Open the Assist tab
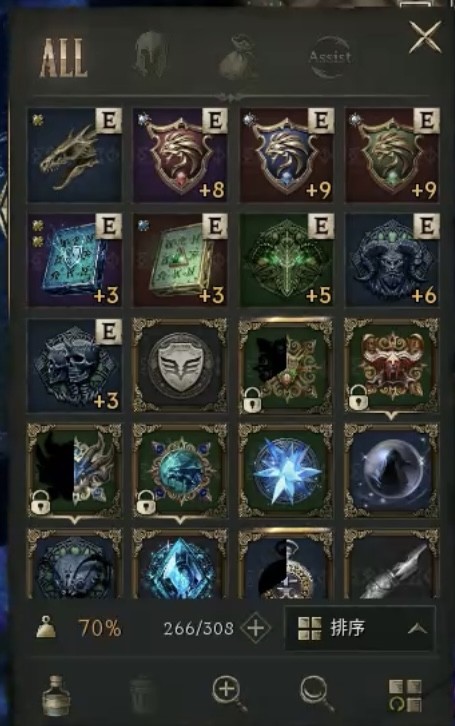This screenshot has height=726, width=455. click(x=330, y=57)
